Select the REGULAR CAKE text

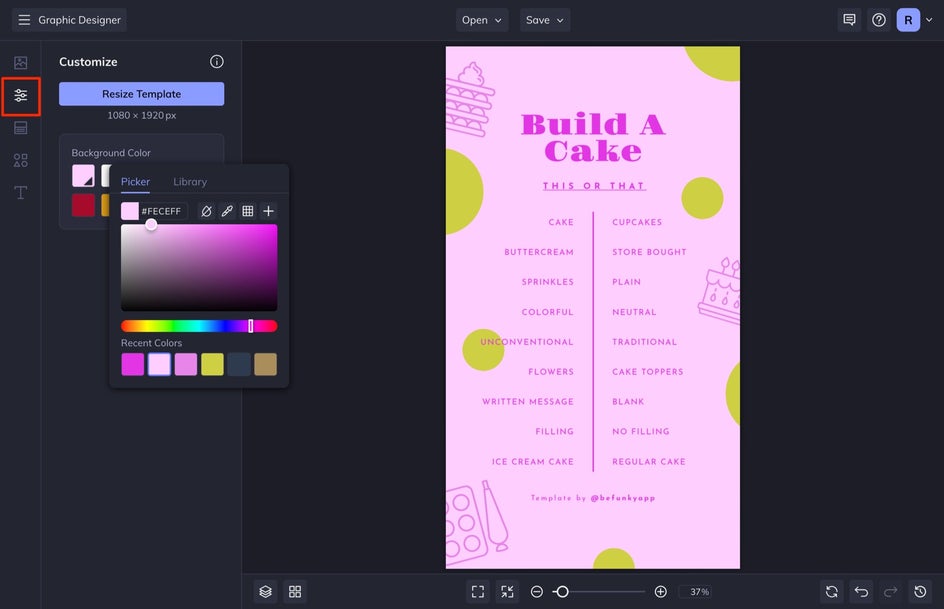(648, 462)
